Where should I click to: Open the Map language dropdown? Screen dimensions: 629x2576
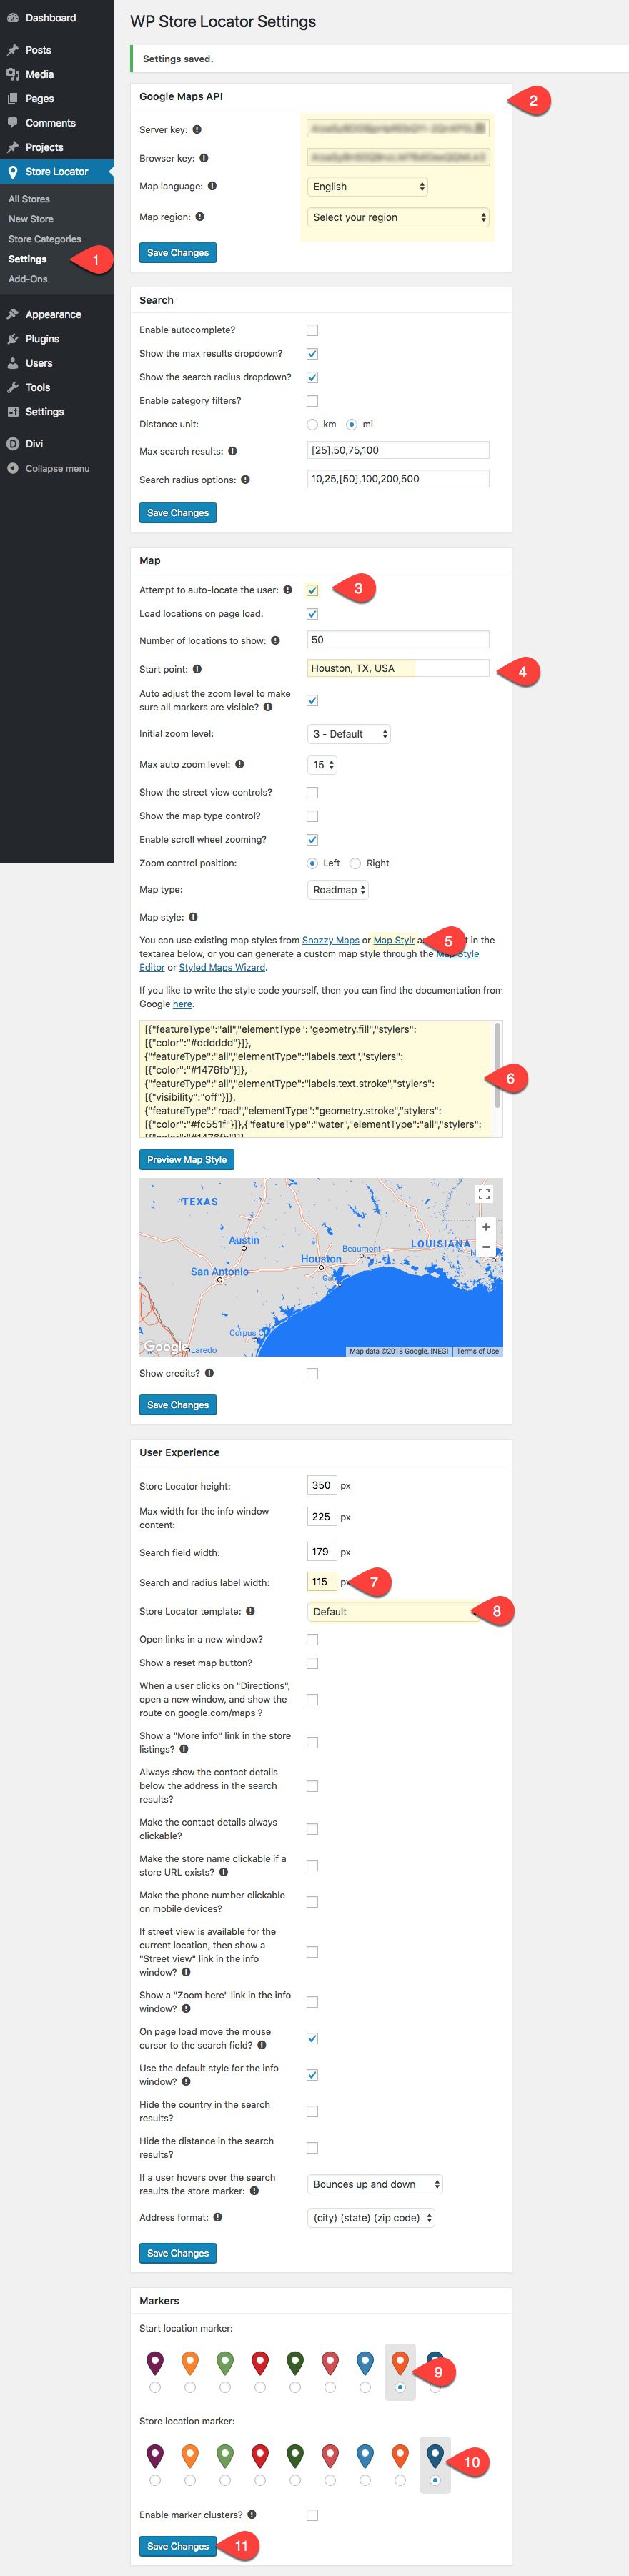[368, 187]
